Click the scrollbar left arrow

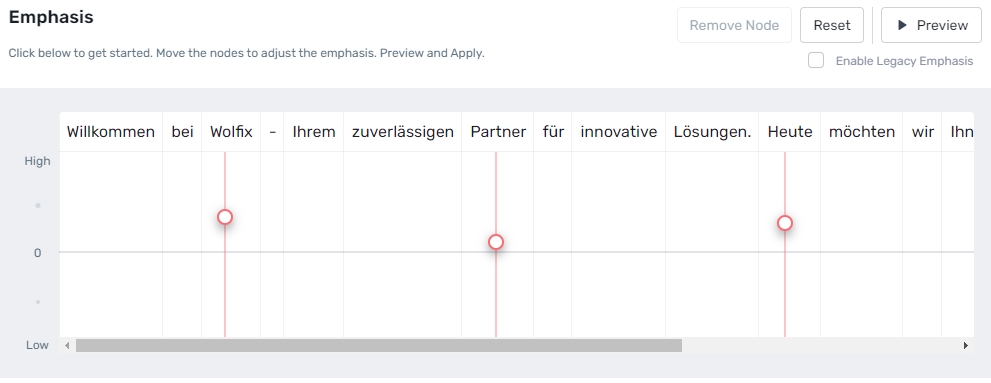point(67,346)
